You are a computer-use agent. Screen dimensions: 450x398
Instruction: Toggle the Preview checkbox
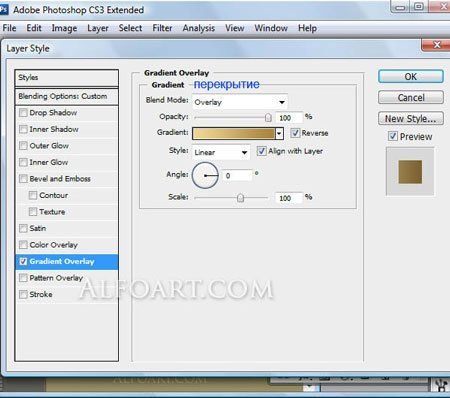(x=393, y=136)
